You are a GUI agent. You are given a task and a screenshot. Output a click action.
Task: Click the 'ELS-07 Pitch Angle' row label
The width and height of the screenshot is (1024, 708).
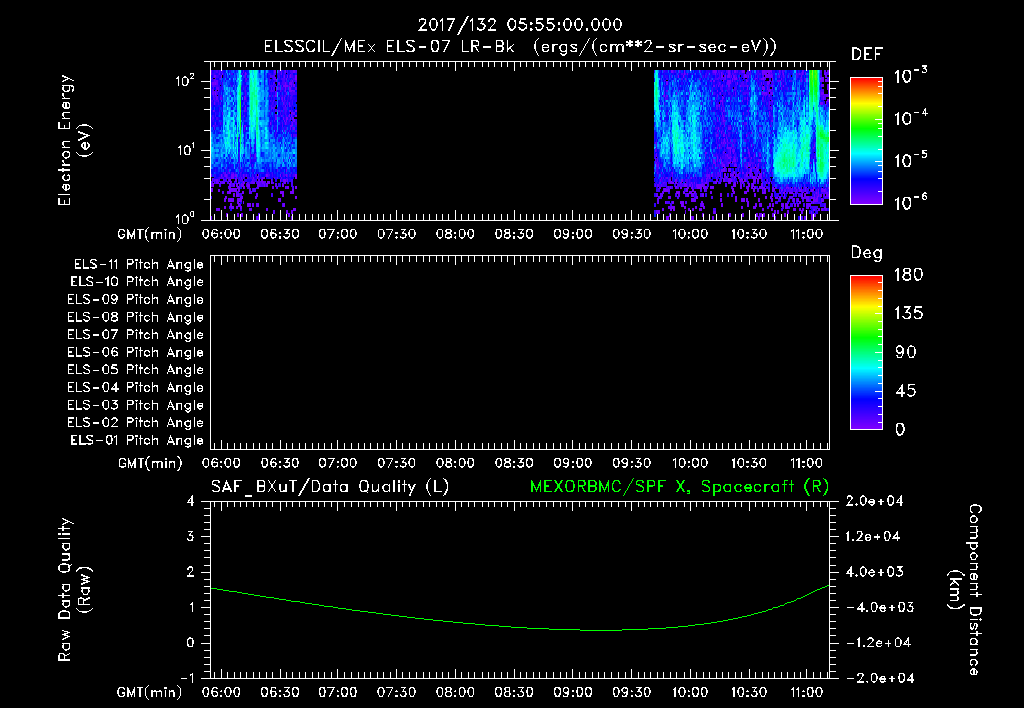pos(136,334)
